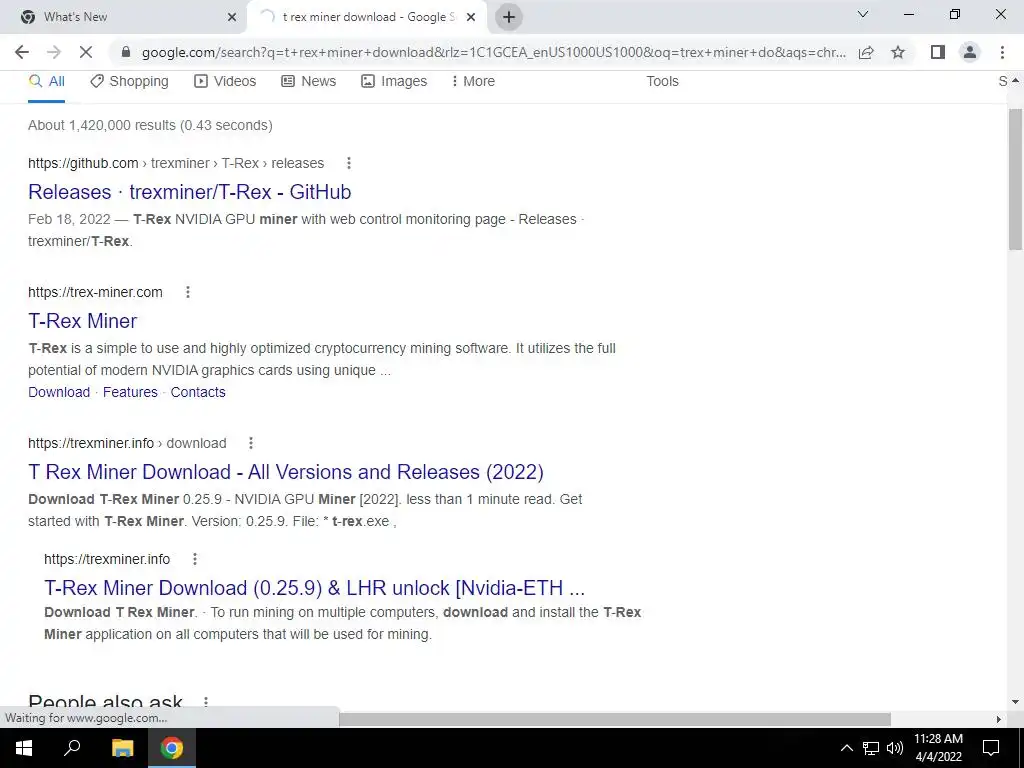The height and width of the screenshot is (768, 1024).
Task: Open the search Tools options
Action: coord(662,81)
